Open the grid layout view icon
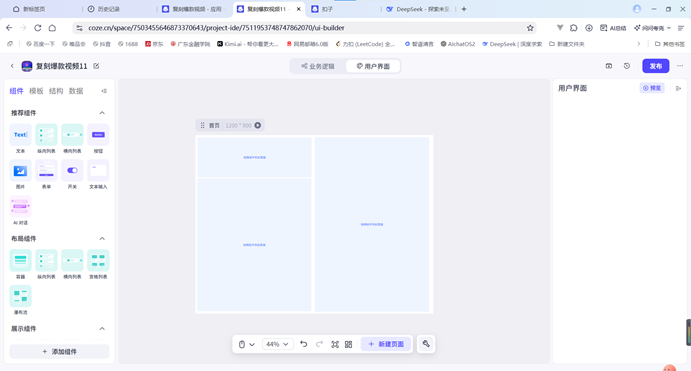This screenshot has width=691, height=371. 349,344
